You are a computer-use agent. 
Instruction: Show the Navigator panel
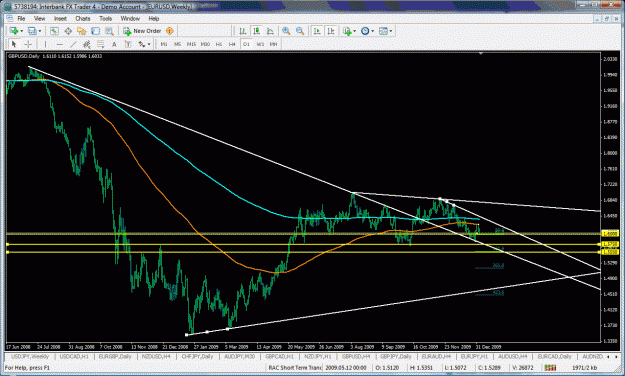click(x=82, y=31)
